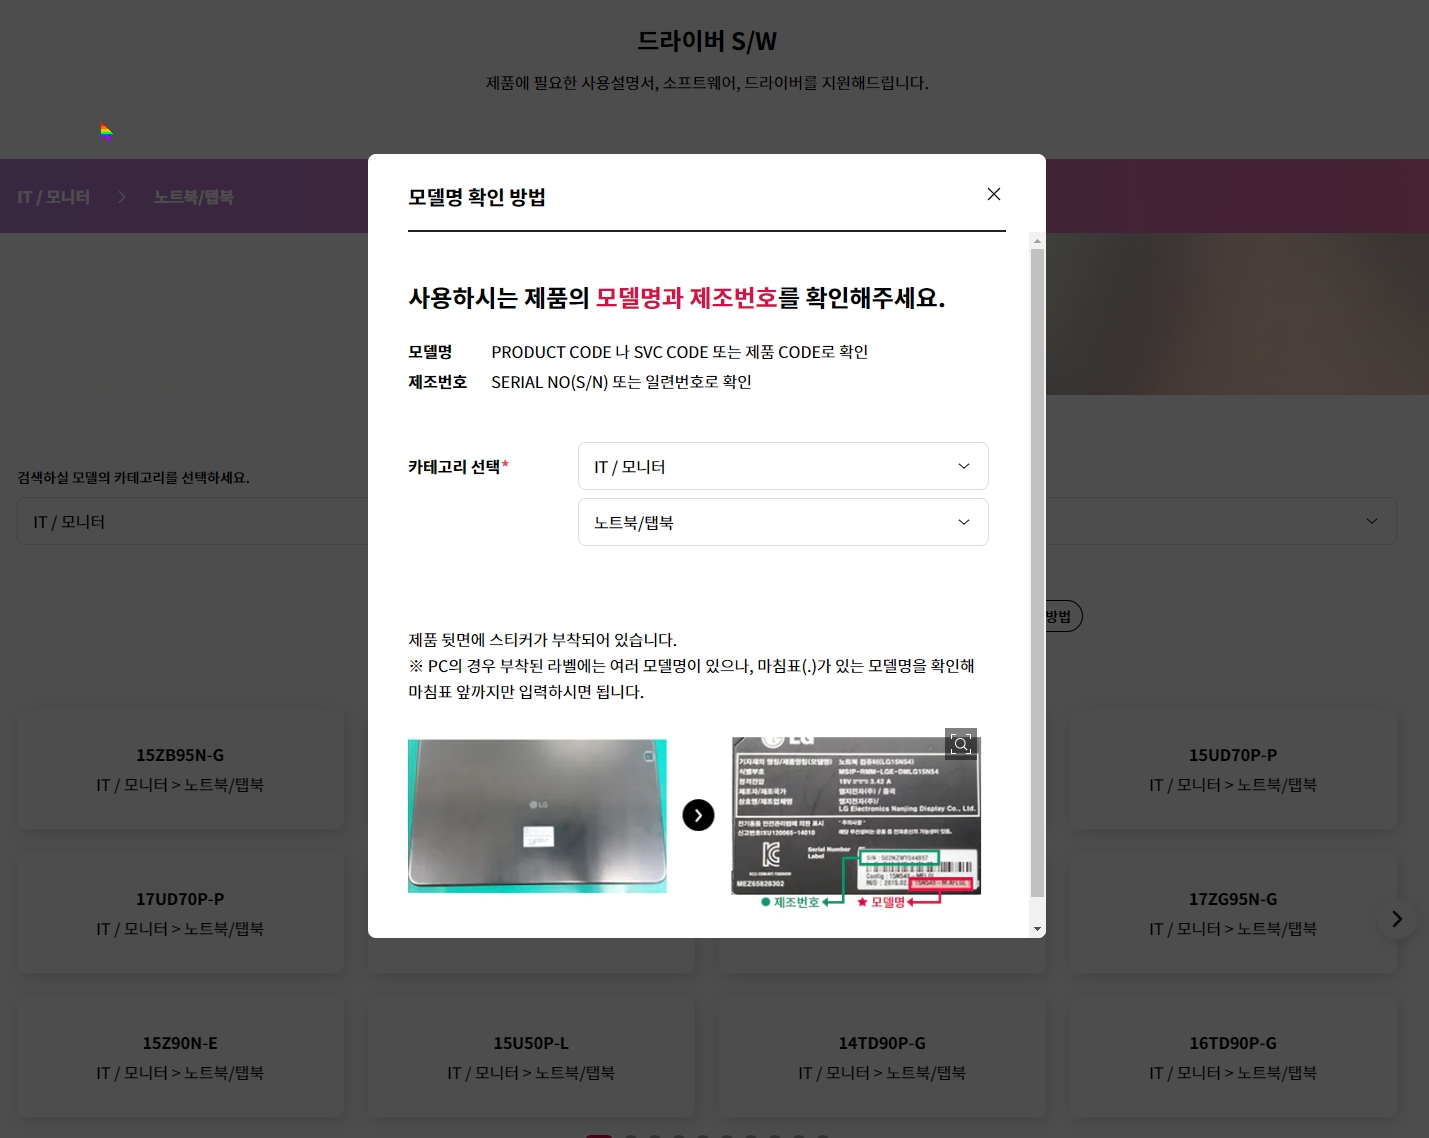Screen dimensions: 1429x1138
Task: Select the 노트북/탭북 breadcrumb item
Action: [193, 196]
